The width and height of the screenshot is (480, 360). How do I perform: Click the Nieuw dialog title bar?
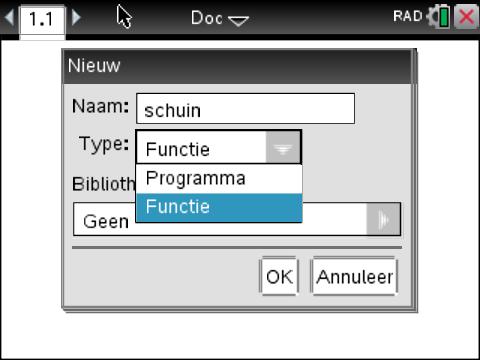pyautogui.click(x=237, y=66)
